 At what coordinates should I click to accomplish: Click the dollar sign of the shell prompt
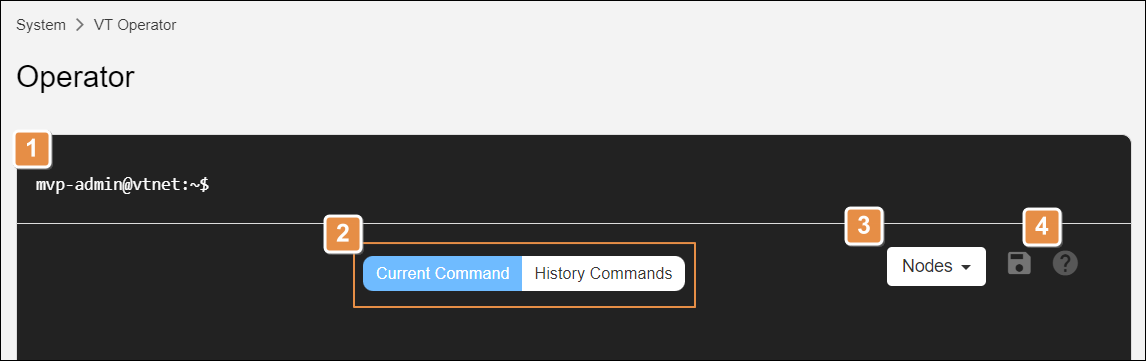click(x=205, y=185)
